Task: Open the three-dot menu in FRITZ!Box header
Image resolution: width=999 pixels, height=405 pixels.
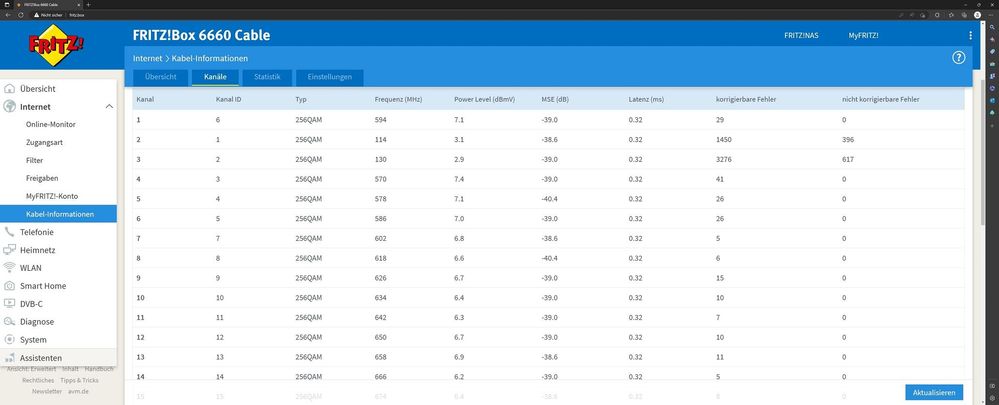Action: [x=970, y=36]
